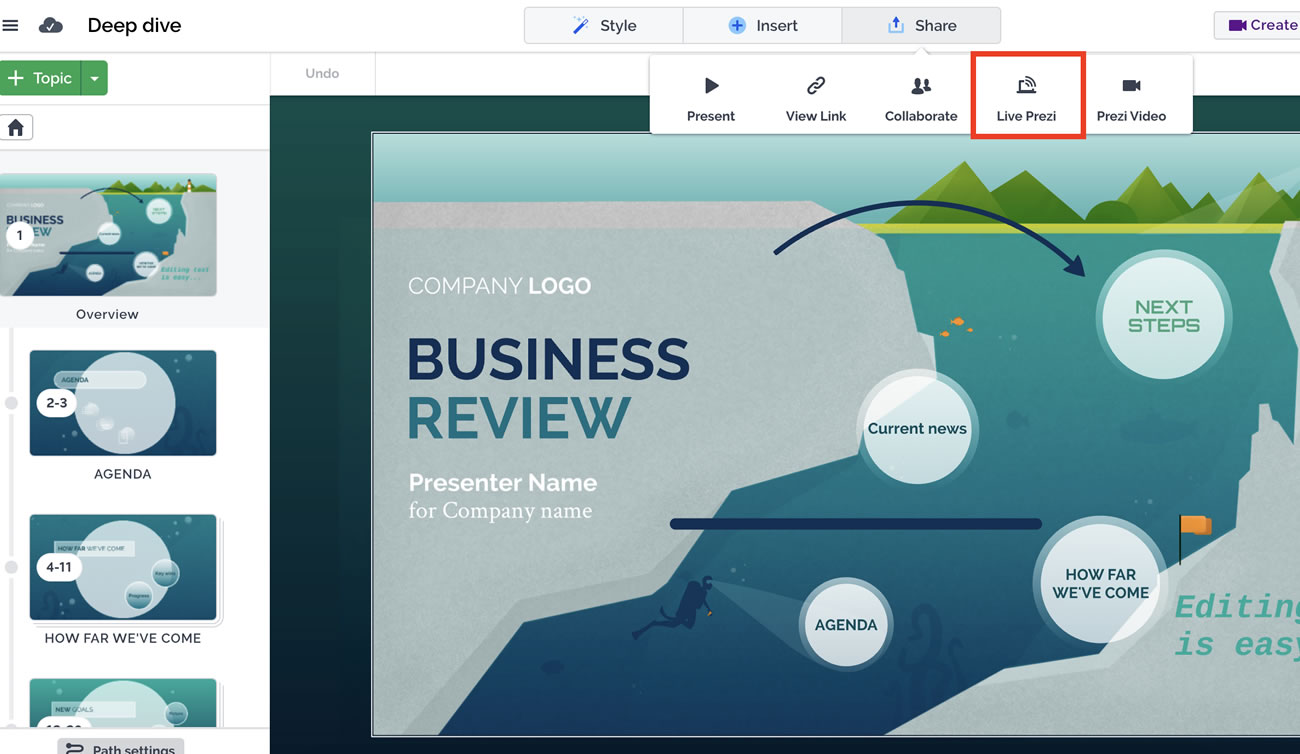Go to home overview icon
Viewport: 1300px width, 754px height.
pos(16,127)
